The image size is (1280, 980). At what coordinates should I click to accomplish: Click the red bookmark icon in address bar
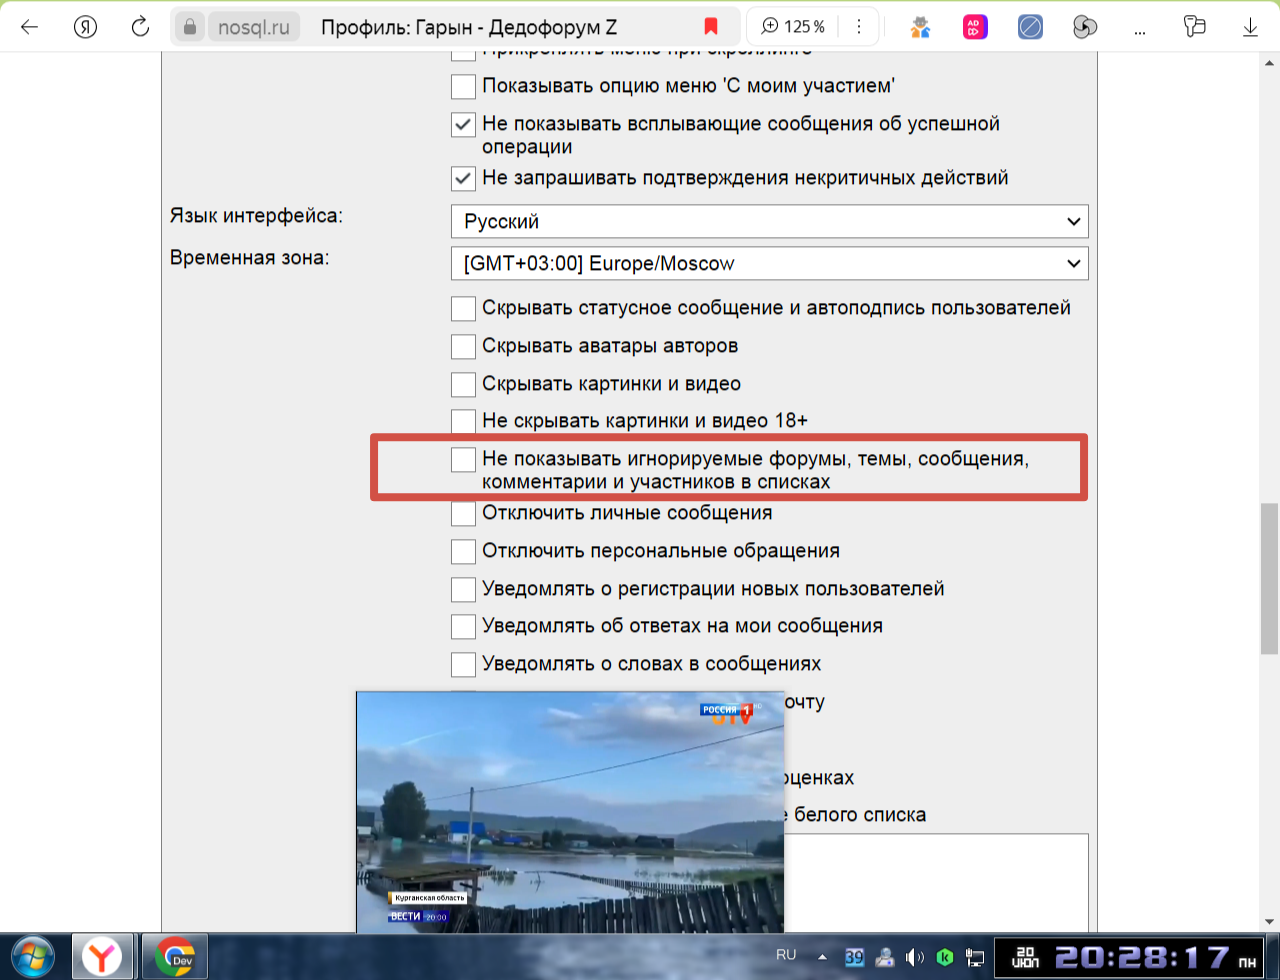[x=711, y=27]
